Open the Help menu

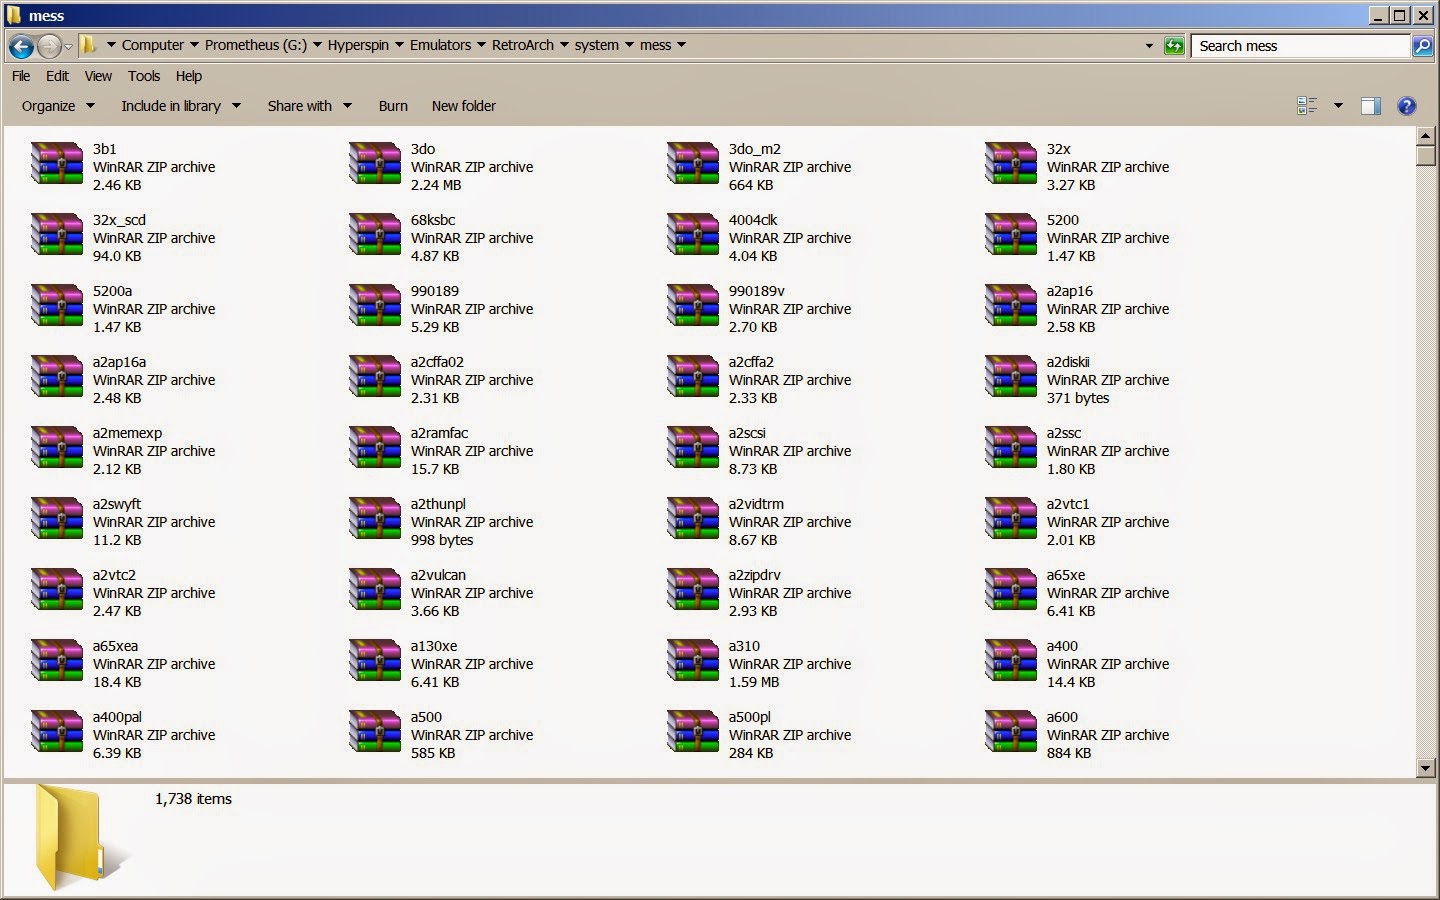click(189, 76)
